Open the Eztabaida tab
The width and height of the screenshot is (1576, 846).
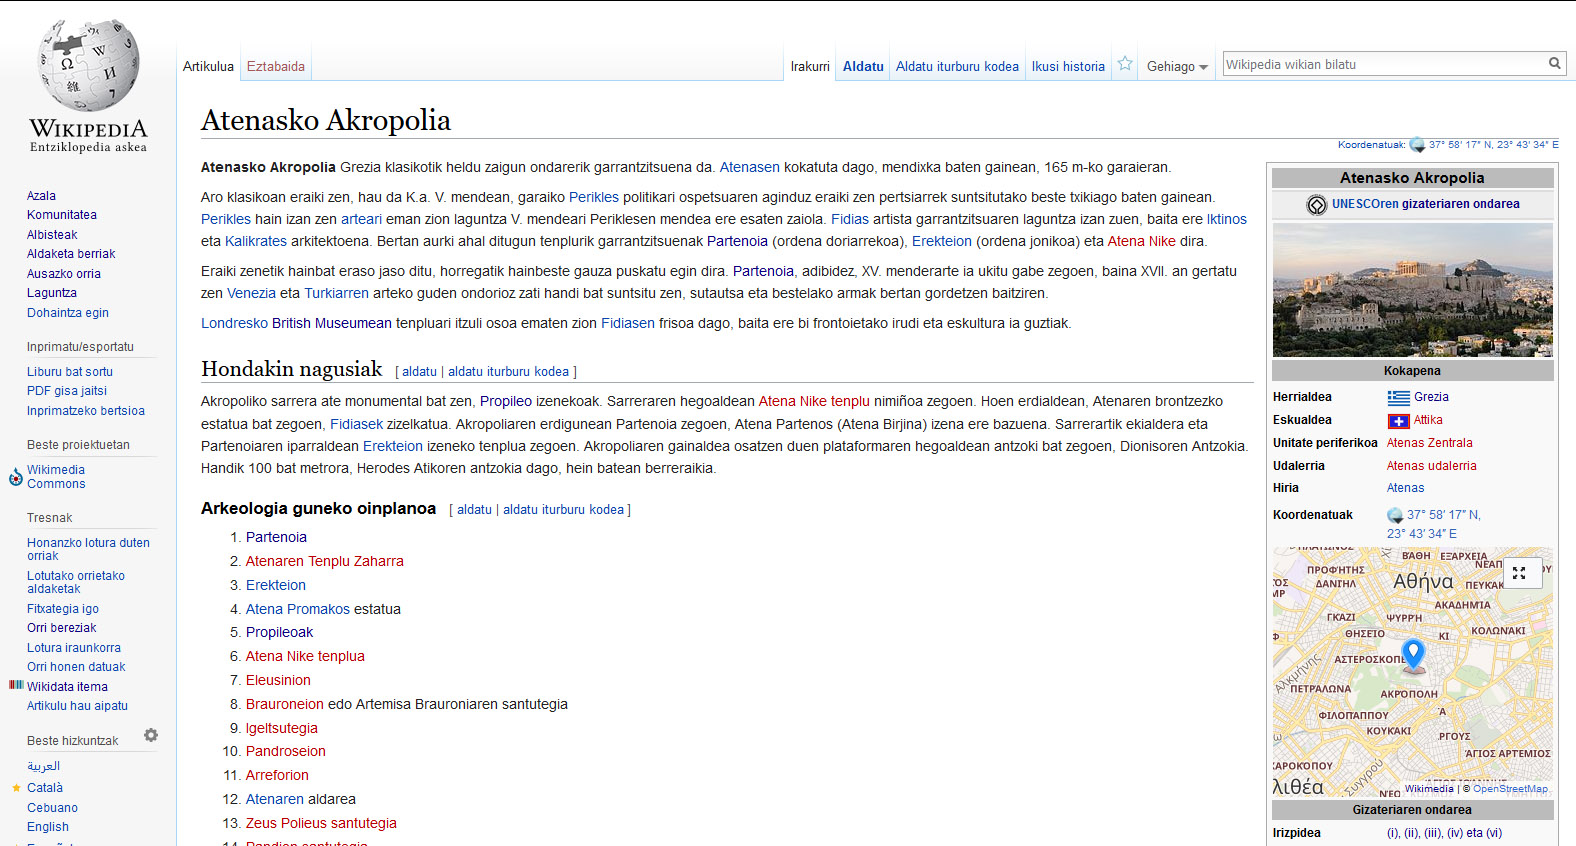click(x=276, y=66)
